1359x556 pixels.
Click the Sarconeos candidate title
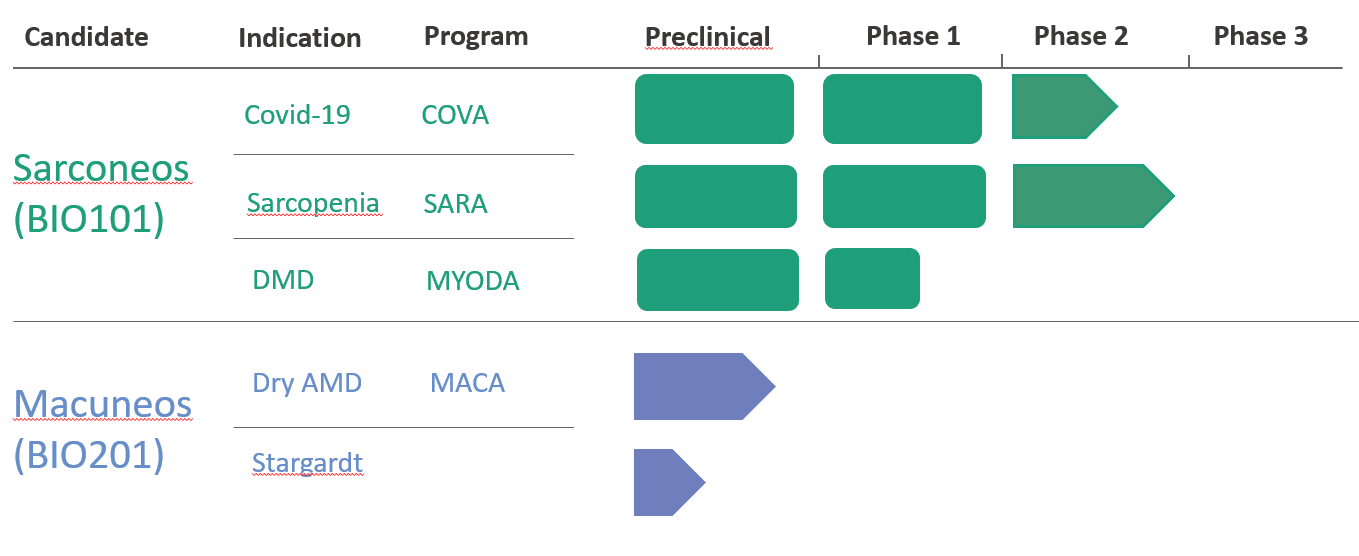pos(101,170)
